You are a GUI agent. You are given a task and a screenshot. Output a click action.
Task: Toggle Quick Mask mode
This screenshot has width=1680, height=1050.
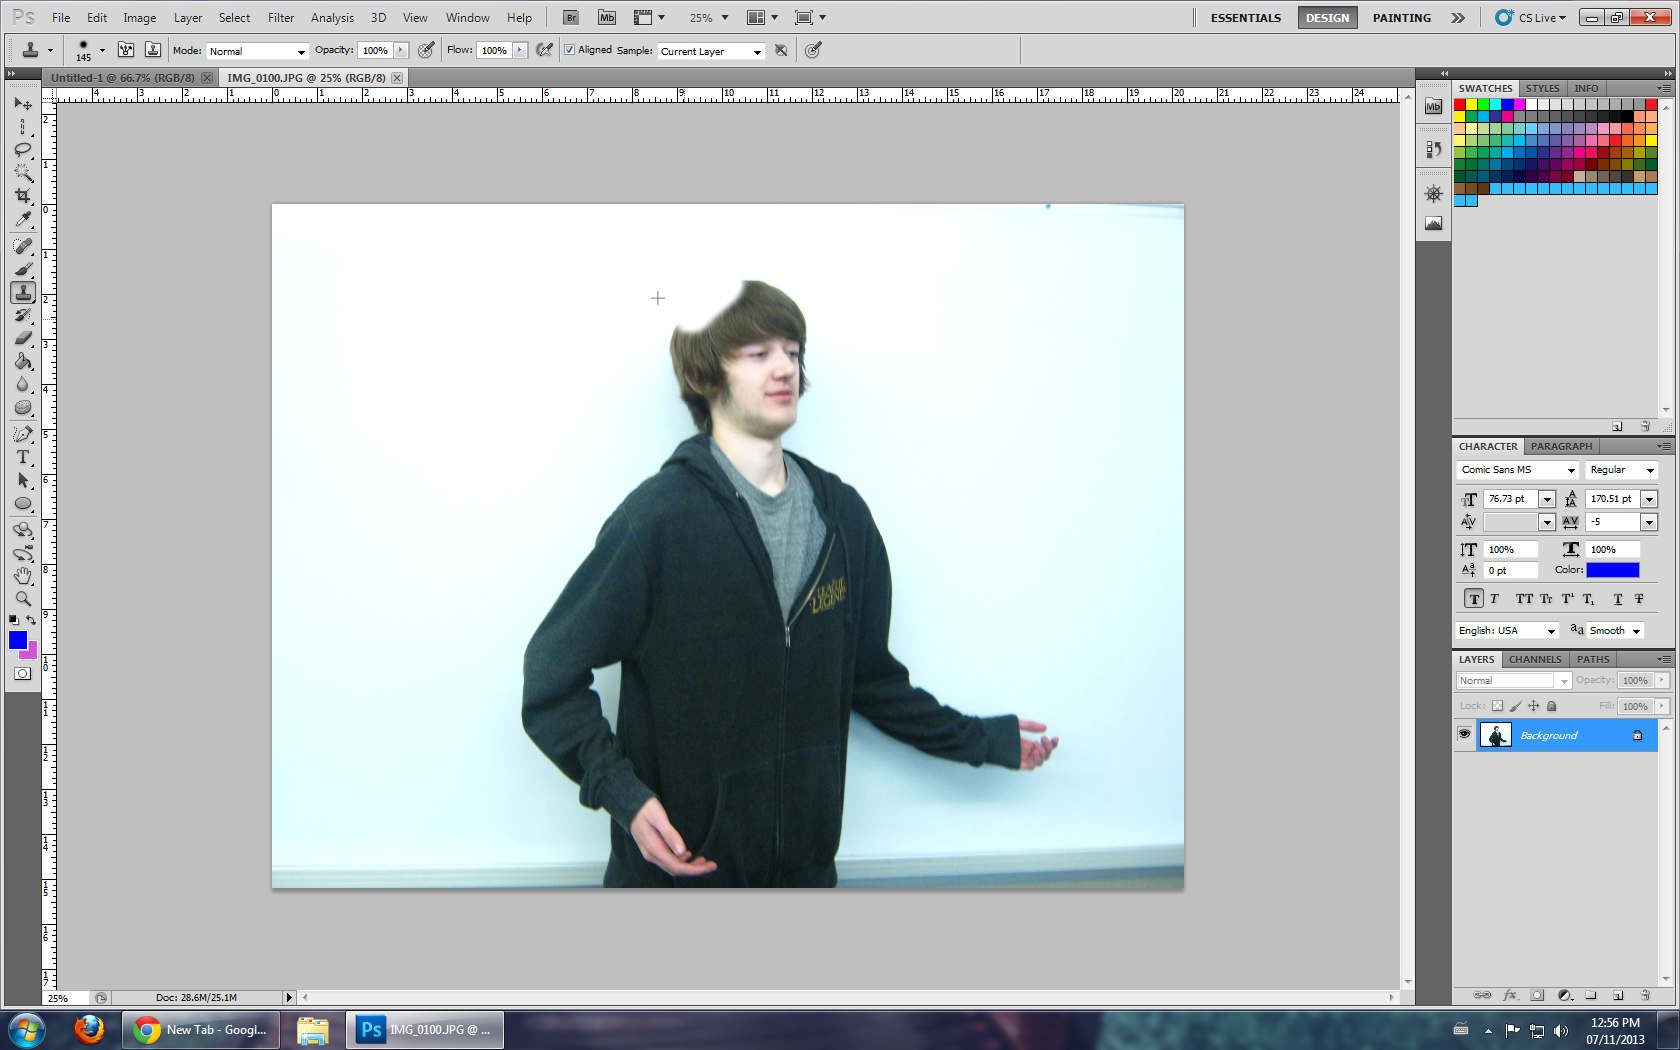tap(22, 674)
